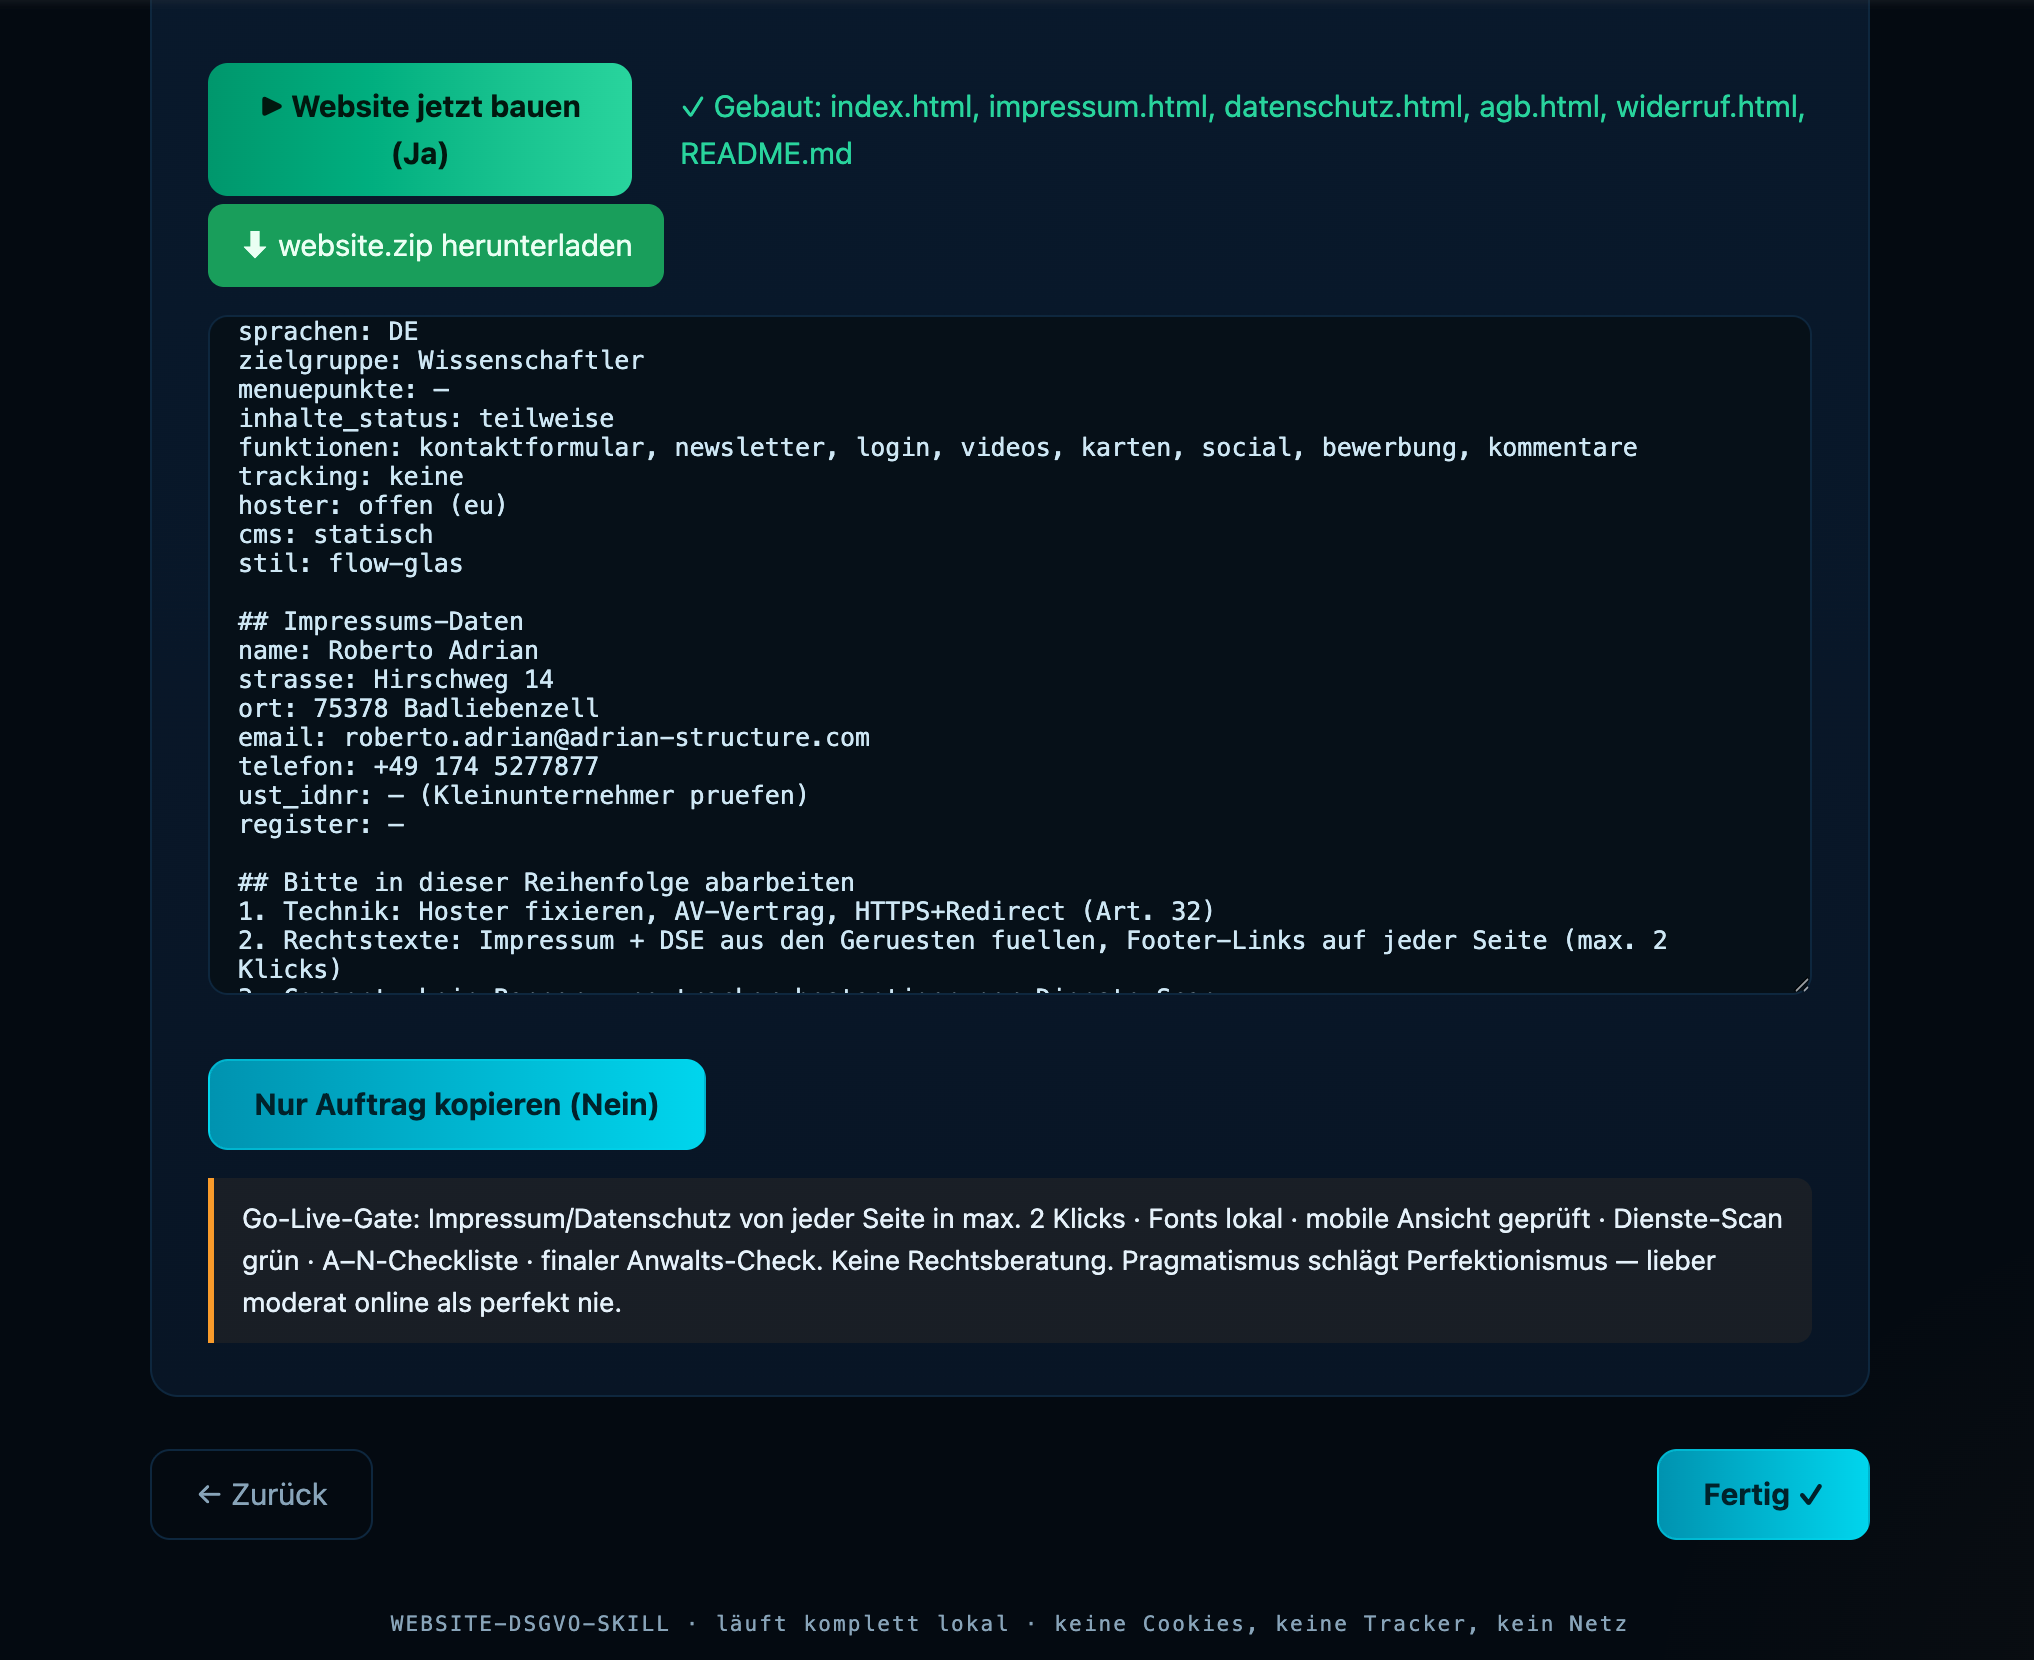Finish with the Fertig button
This screenshot has width=2034, height=1660.
pyautogui.click(x=1763, y=1494)
